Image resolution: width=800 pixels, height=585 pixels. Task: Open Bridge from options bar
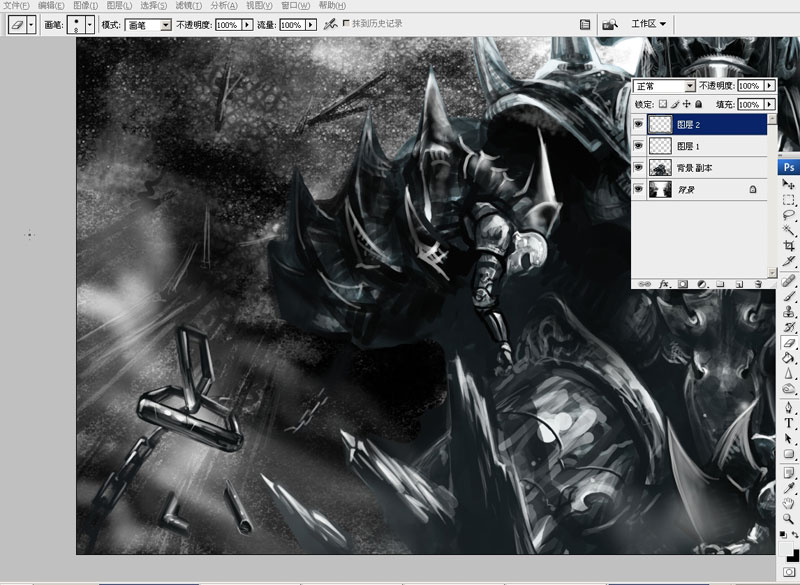610,24
